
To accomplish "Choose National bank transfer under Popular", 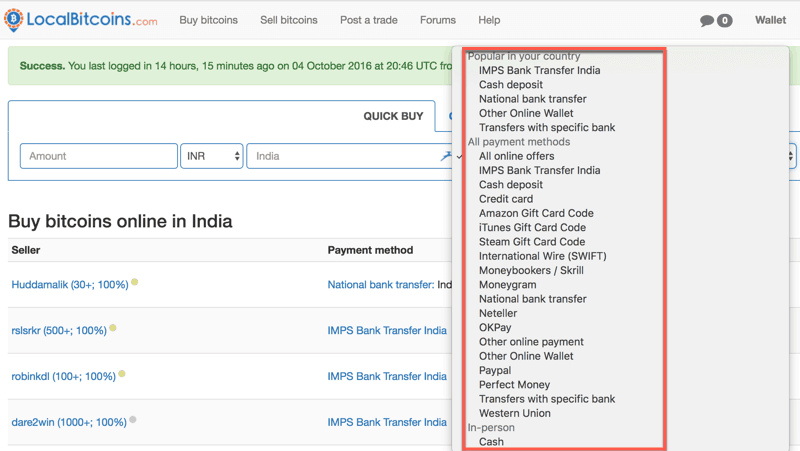I will [x=533, y=99].
